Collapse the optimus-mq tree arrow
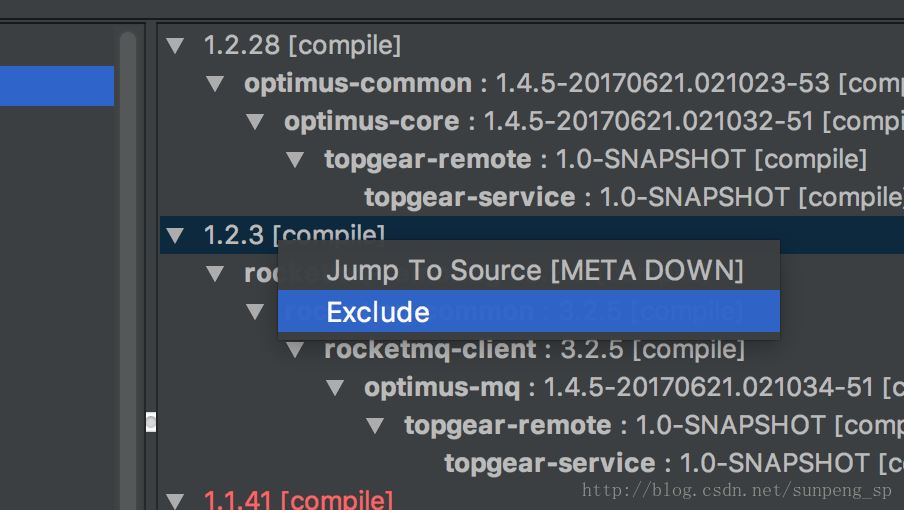 [335, 387]
